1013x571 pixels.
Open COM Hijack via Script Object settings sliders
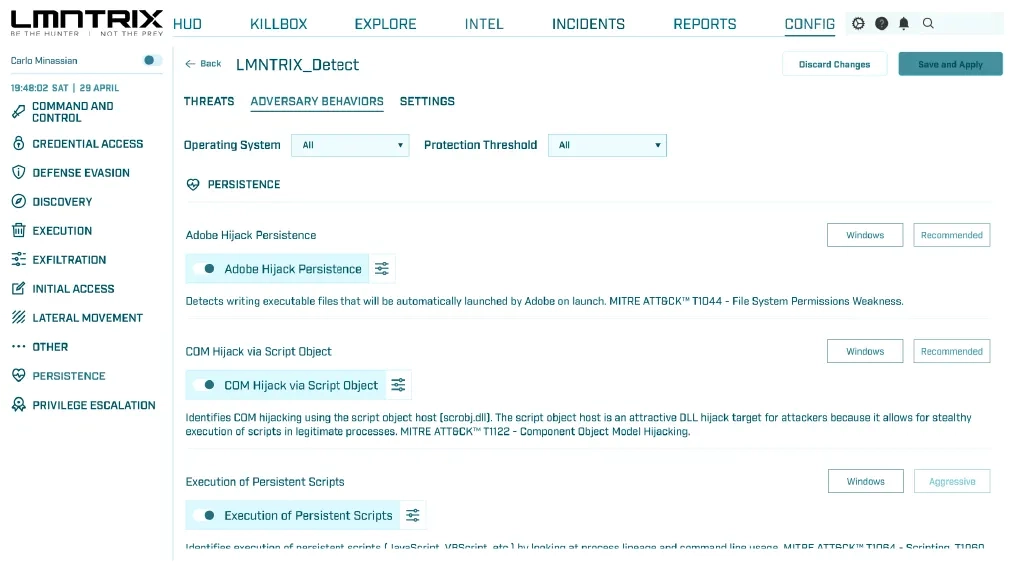pos(399,385)
